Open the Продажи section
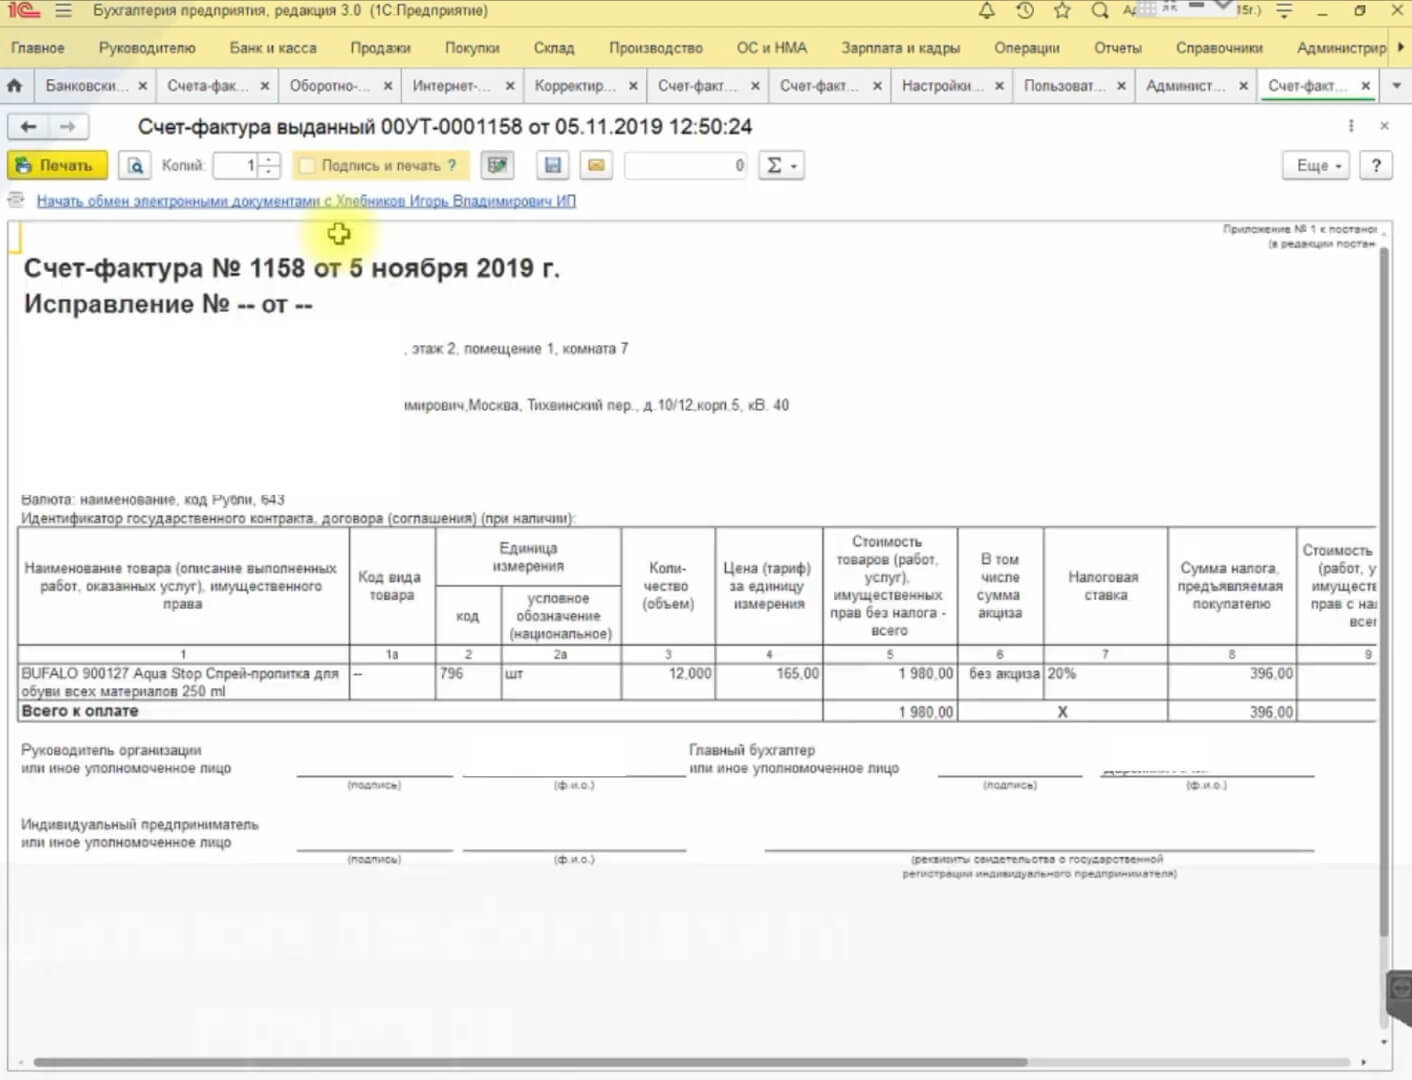Viewport: 1412px width, 1080px height. point(380,48)
